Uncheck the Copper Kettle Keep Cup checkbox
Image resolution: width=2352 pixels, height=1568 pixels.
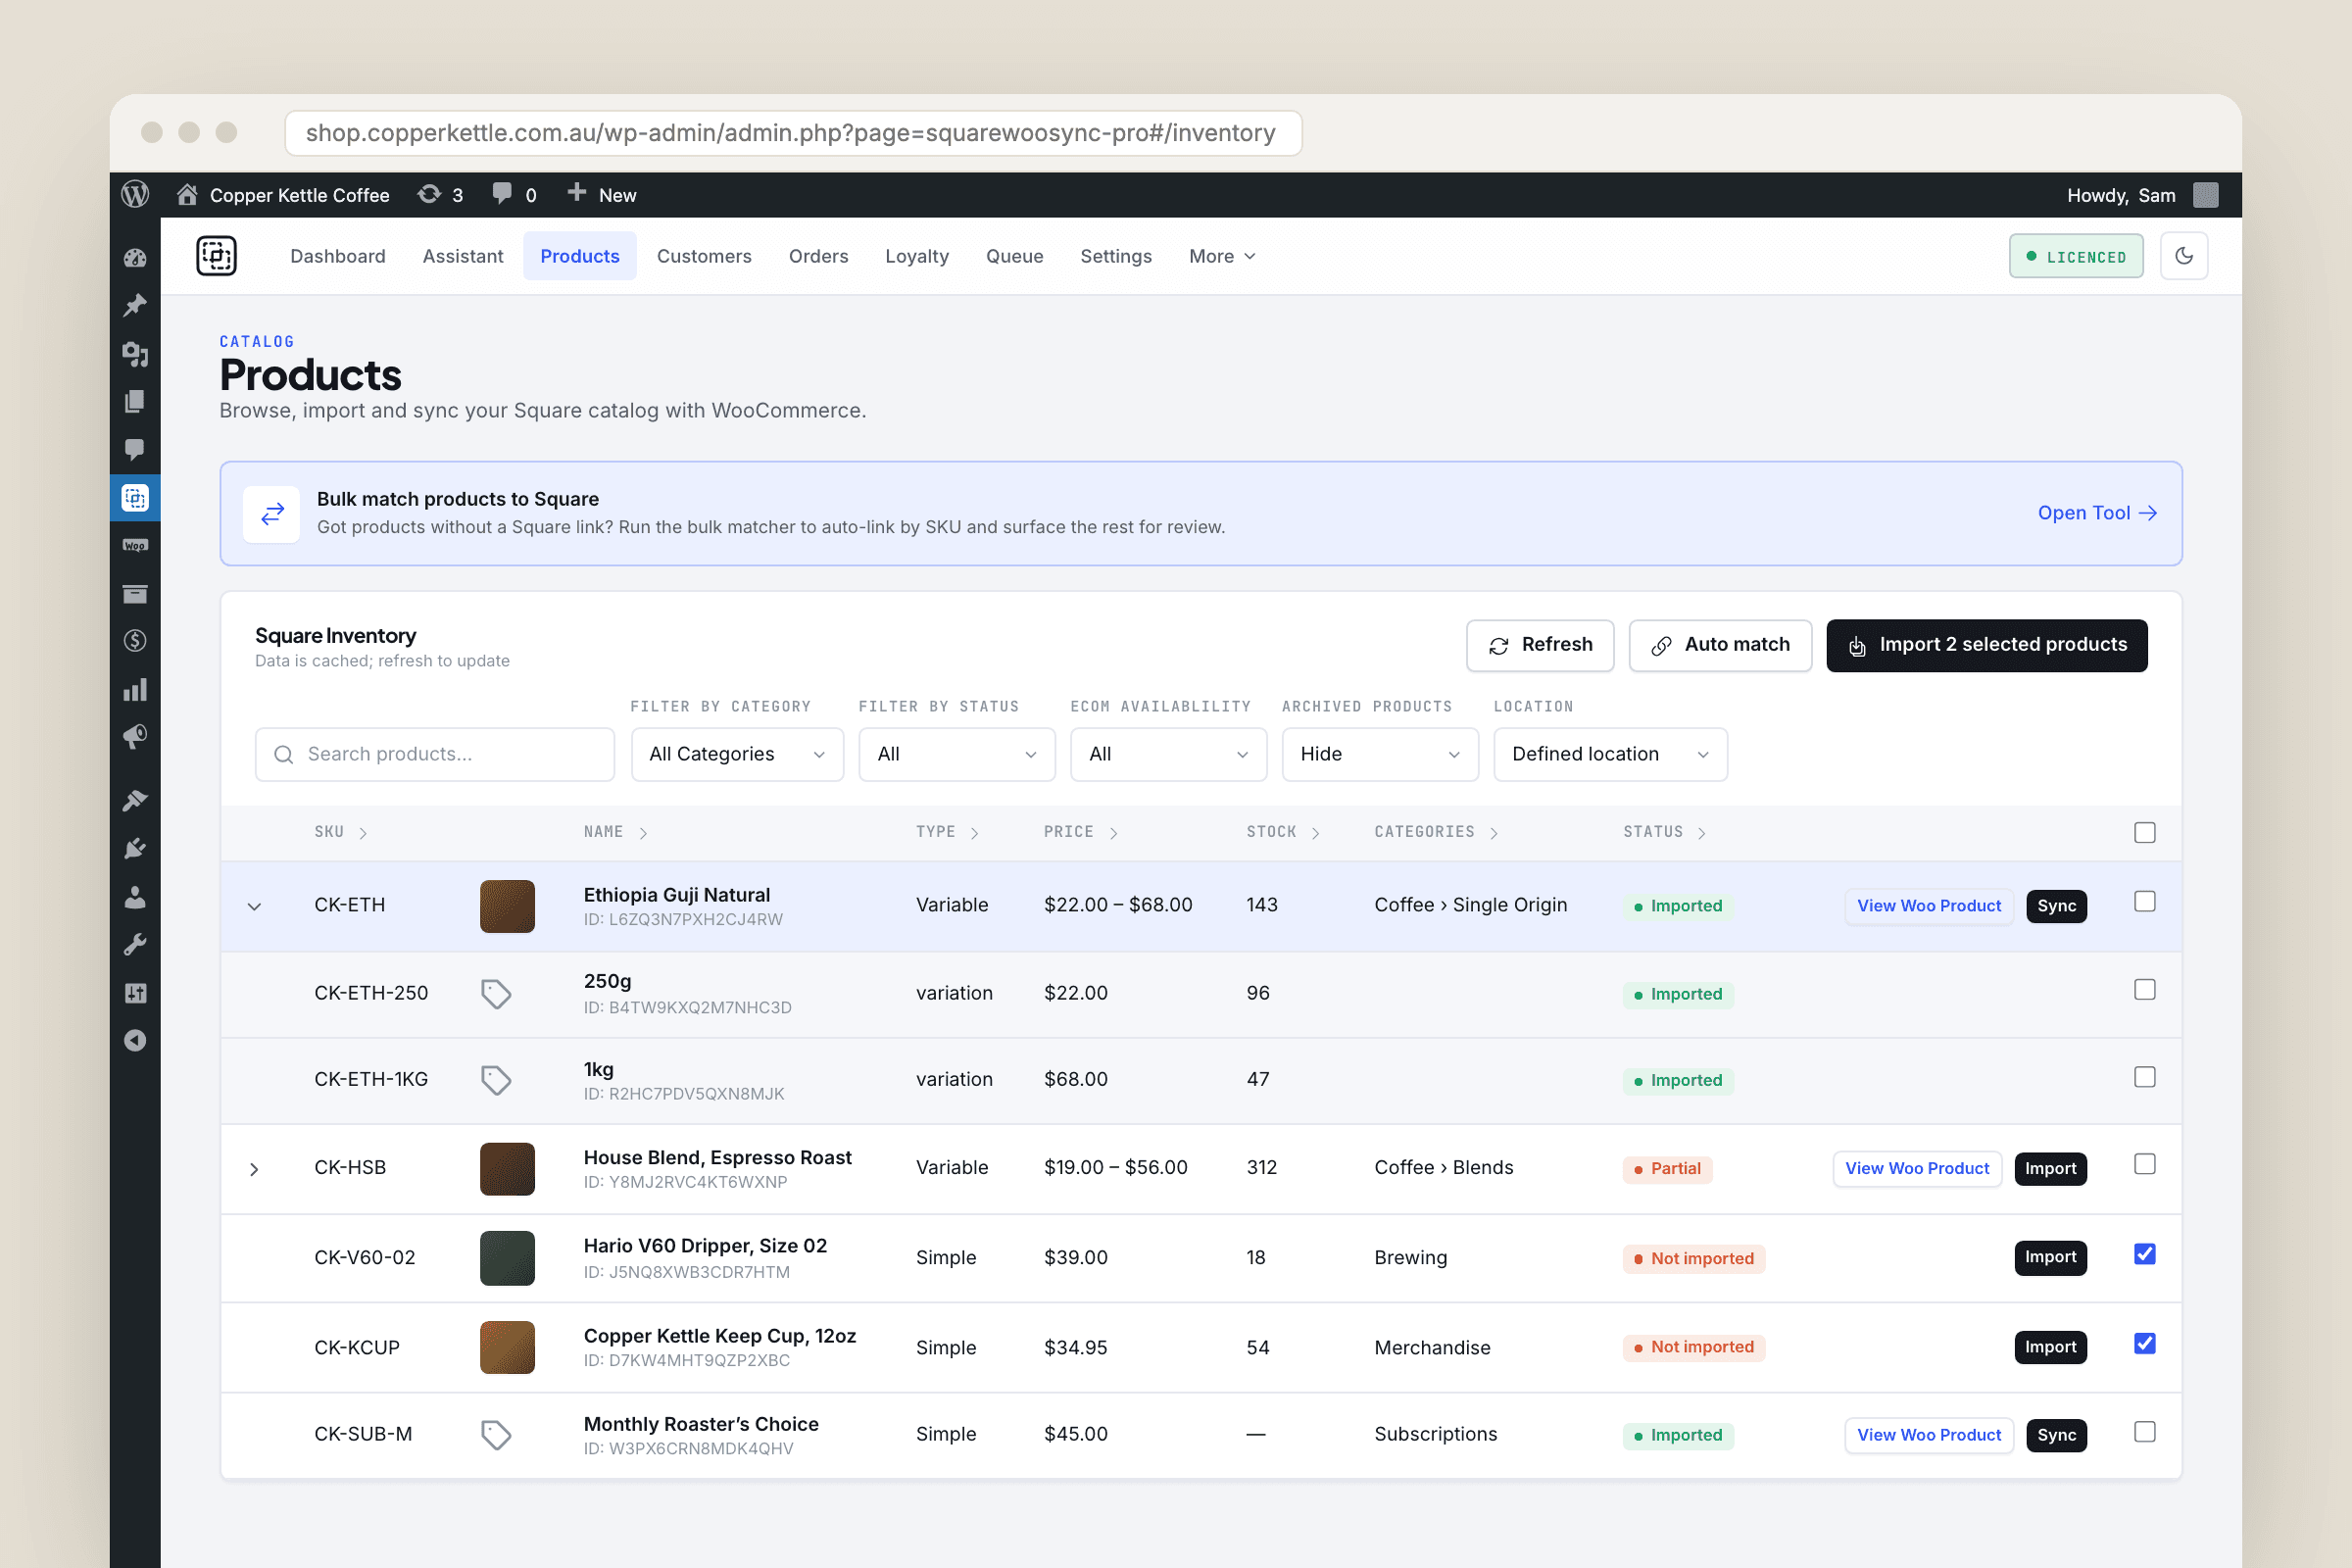pos(2144,1343)
